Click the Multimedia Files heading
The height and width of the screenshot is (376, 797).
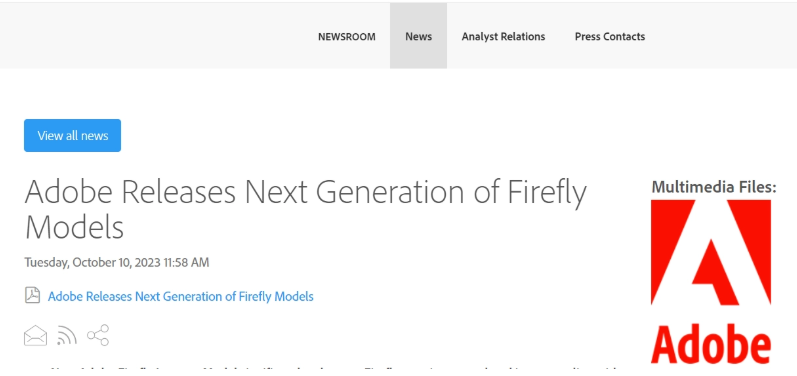[714, 187]
